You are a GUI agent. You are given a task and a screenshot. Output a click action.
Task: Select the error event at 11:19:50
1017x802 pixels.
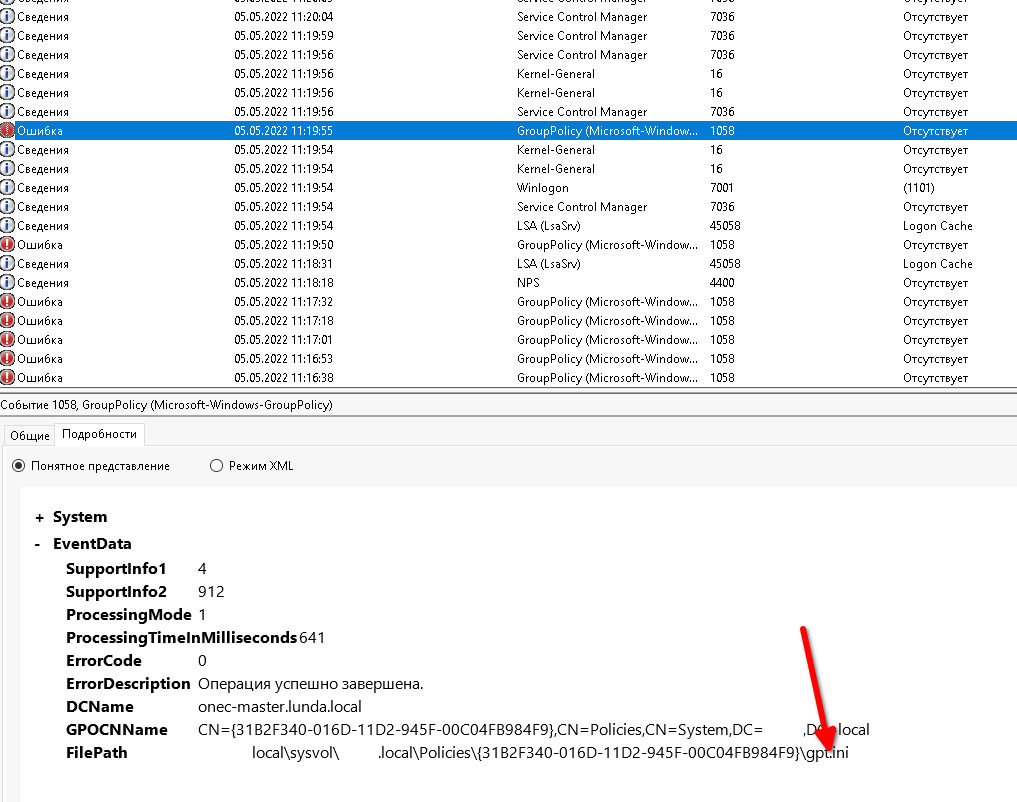pos(508,244)
